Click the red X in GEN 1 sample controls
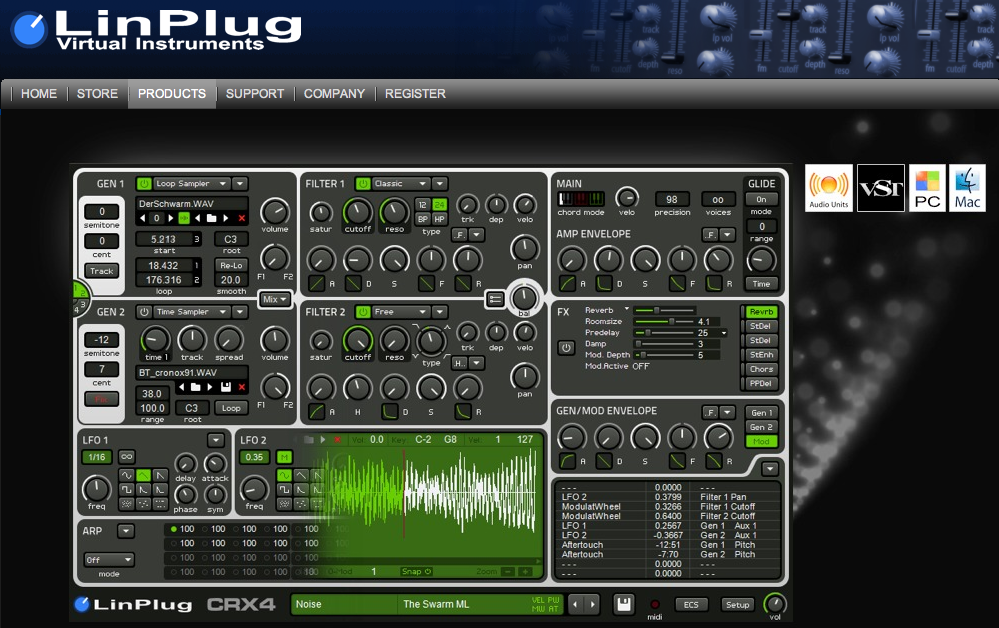The image size is (999, 628). (241, 218)
